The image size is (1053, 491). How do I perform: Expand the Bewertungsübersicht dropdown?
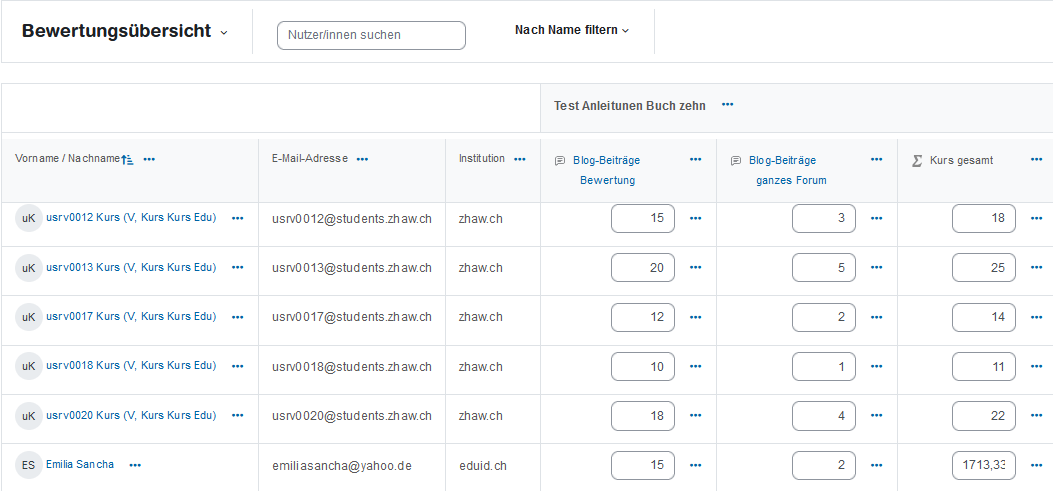(224, 32)
